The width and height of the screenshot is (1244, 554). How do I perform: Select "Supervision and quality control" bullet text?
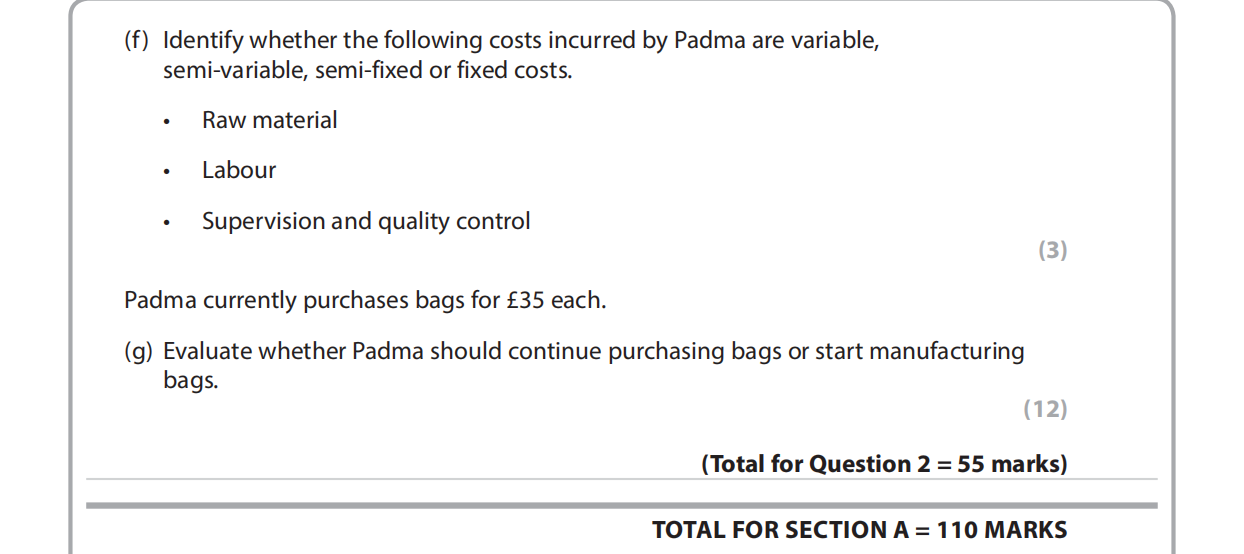(366, 222)
